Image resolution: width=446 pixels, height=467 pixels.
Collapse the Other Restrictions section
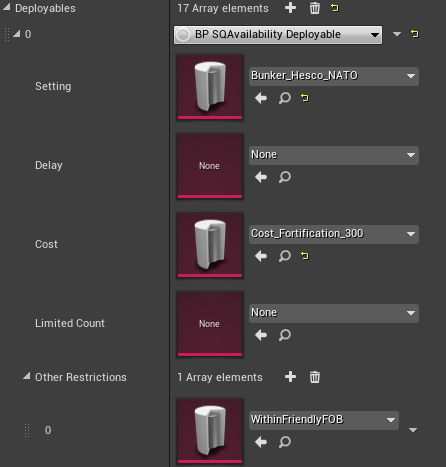click(27, 376)
